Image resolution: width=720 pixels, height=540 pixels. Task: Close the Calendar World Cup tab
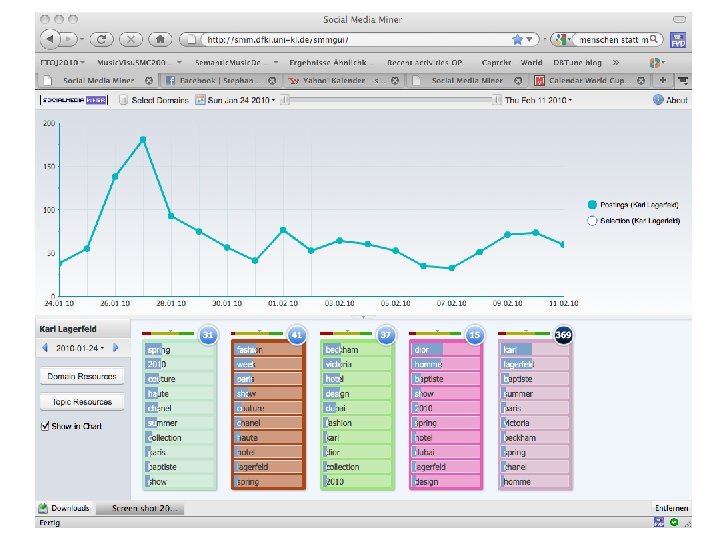[641, 81]
